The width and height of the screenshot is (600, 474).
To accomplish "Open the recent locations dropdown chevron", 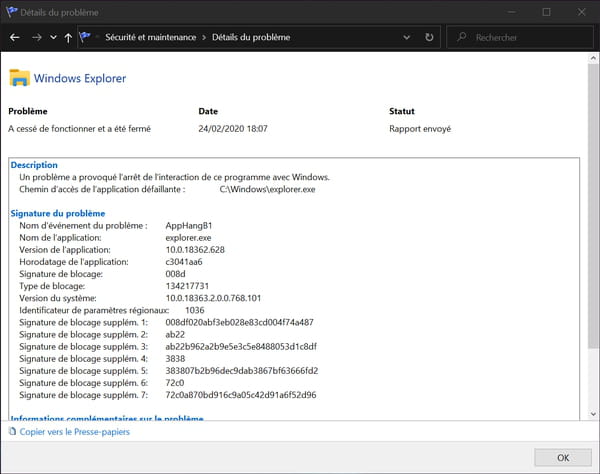I will point(53,37).
